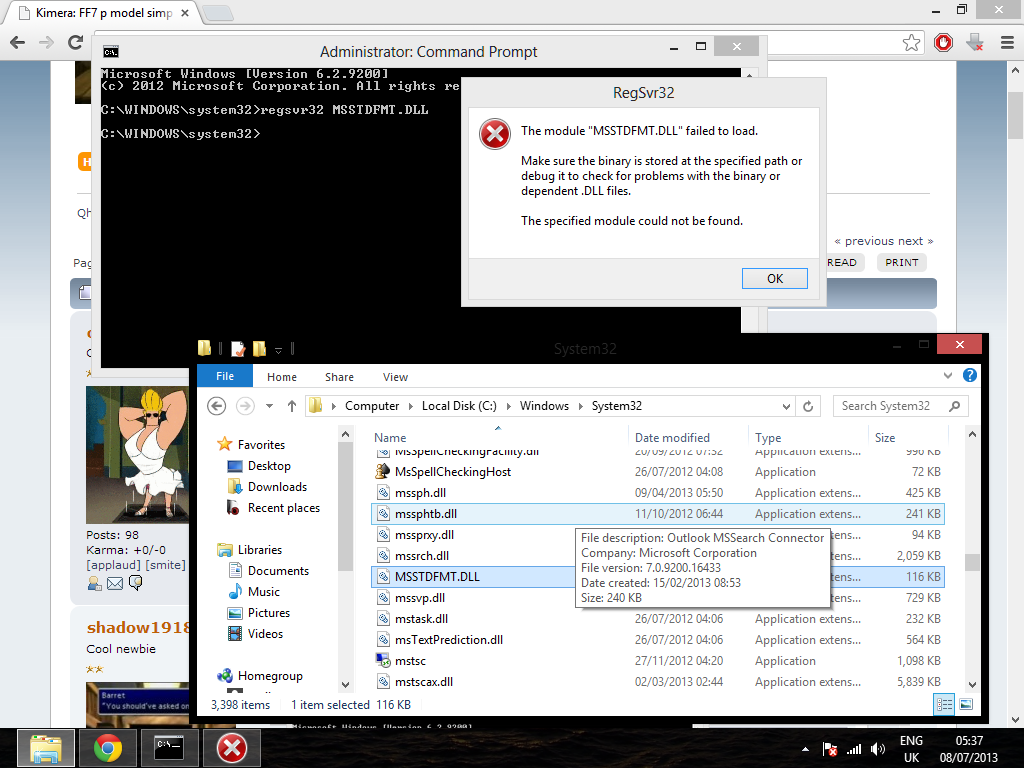Sort by Size column header
Image resolution: width=1024 pixels, height=768 pixels.
point(885,438)
